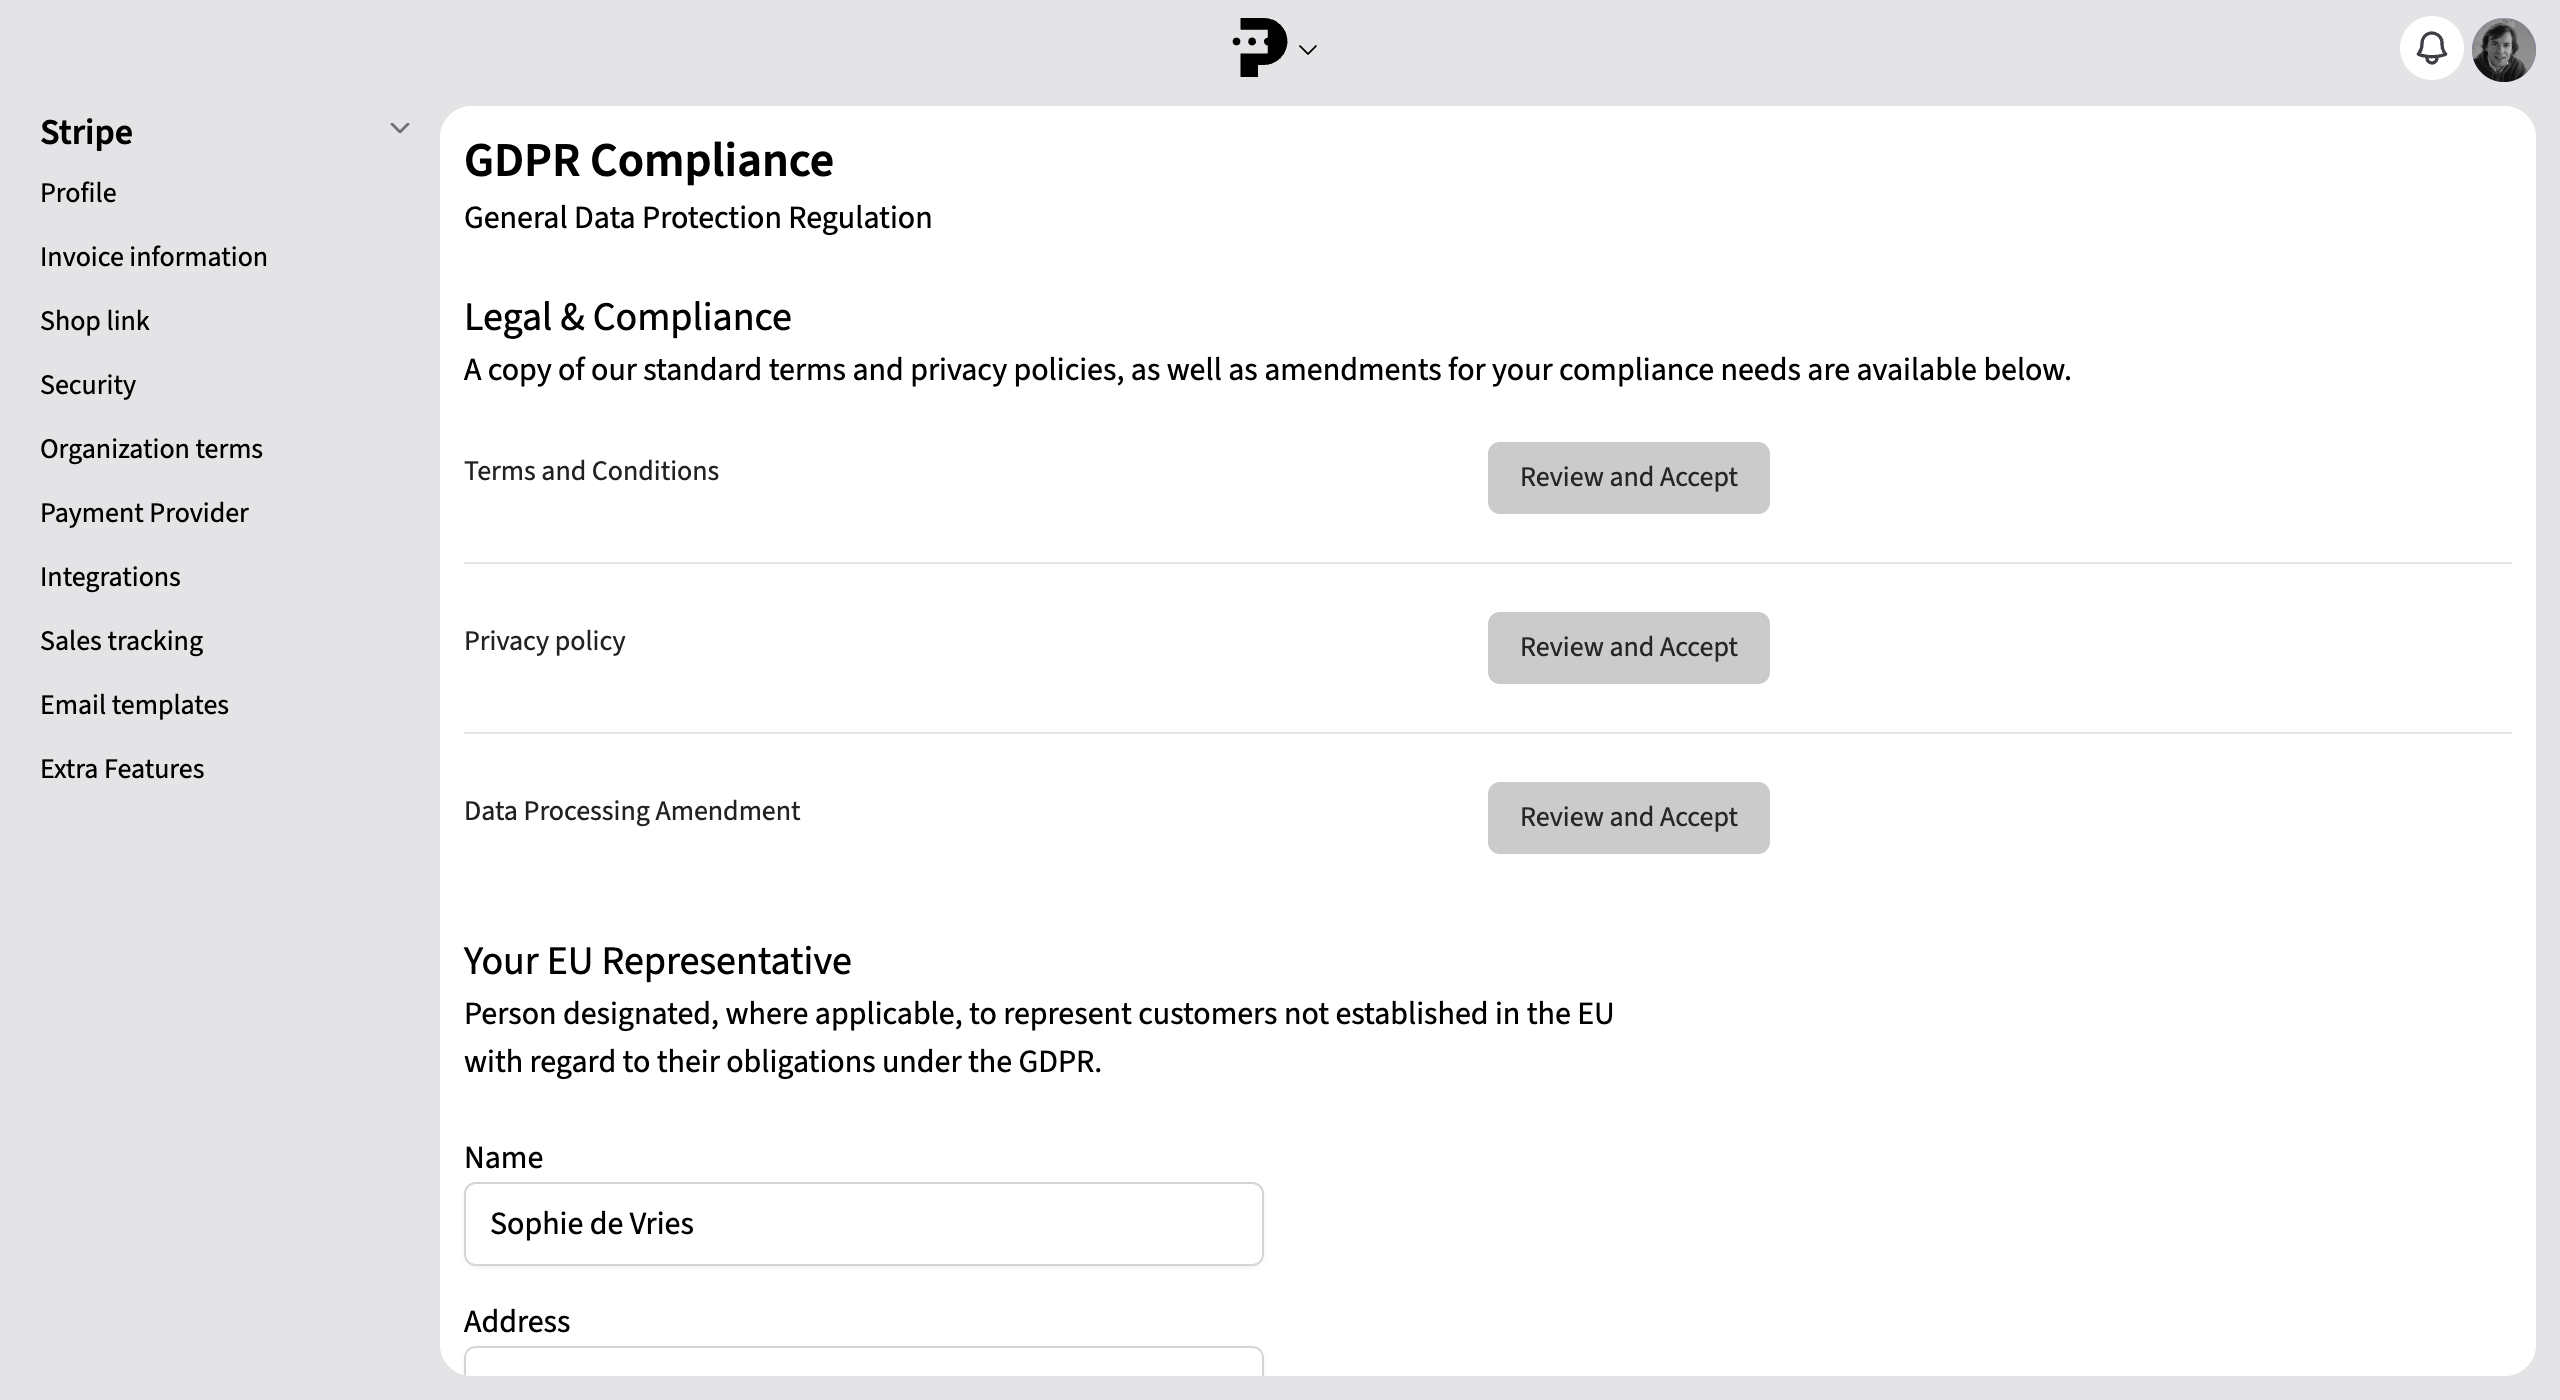This screenshot has width=2560, height=1400.
Task: Open the Shop link page
Action: click(95, 321)
